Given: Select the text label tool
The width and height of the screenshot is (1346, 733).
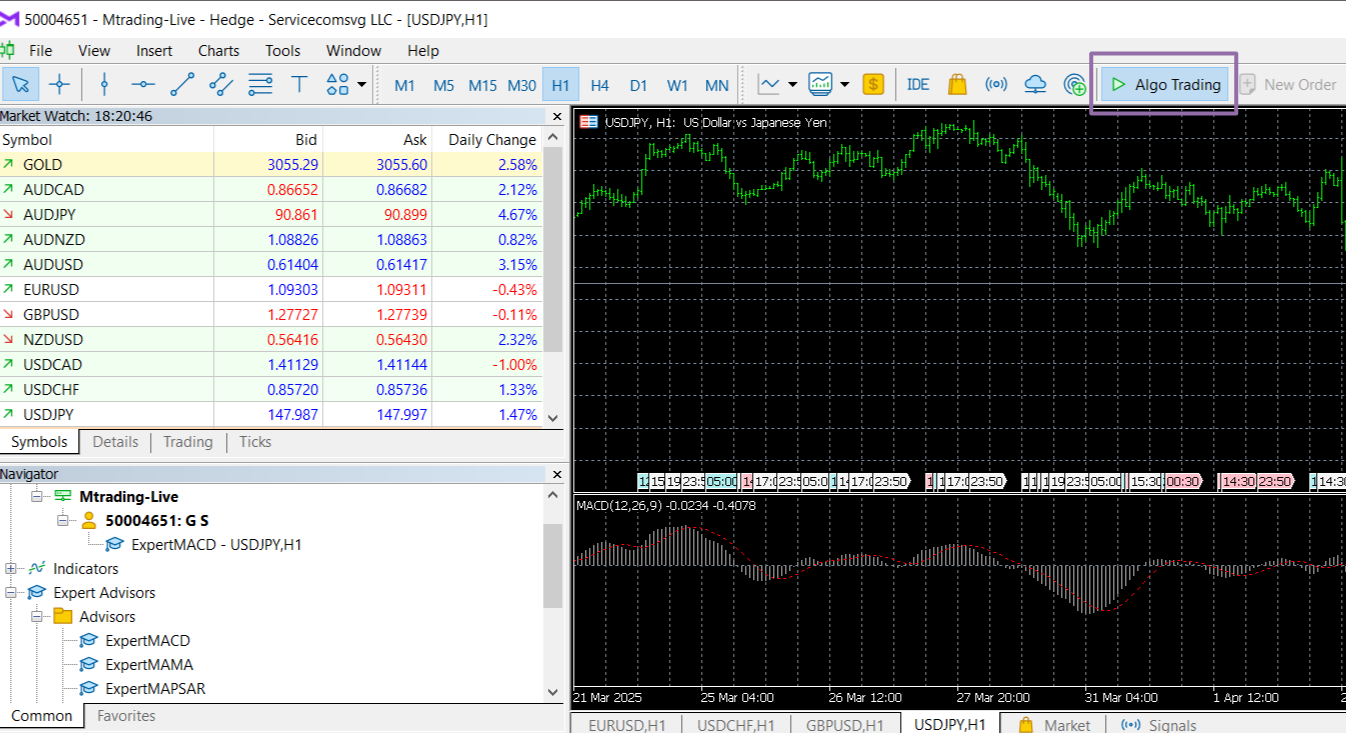Looking at the screenshot, I should (299, 84).
